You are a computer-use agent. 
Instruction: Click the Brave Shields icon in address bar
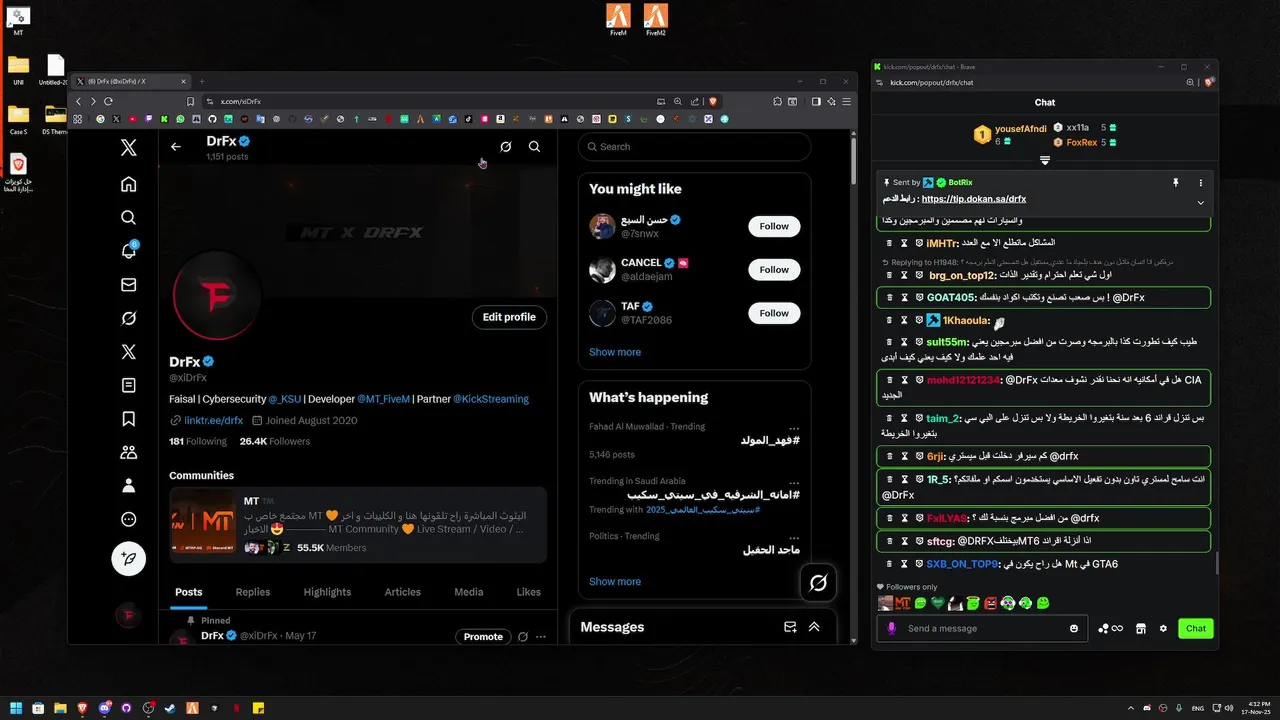point(713,101)
